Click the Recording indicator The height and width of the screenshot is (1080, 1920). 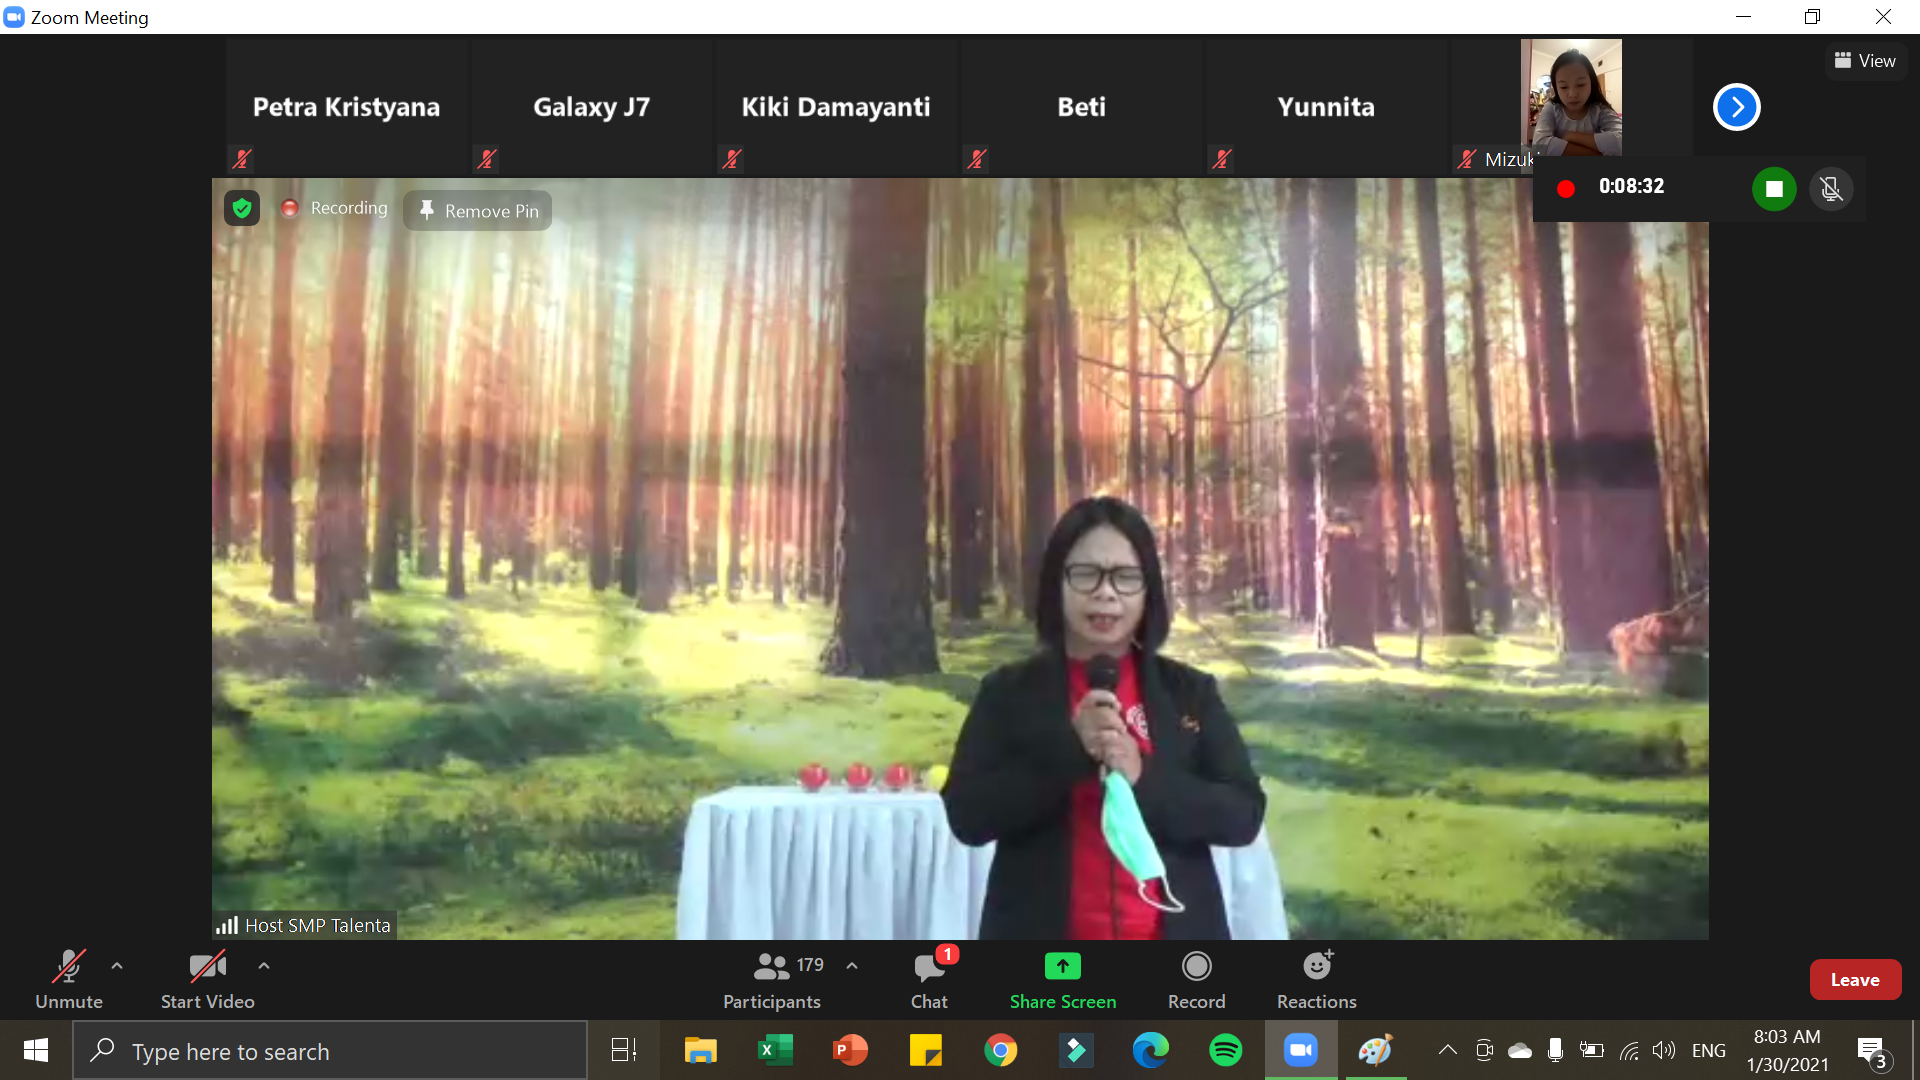tap(335, 208)
